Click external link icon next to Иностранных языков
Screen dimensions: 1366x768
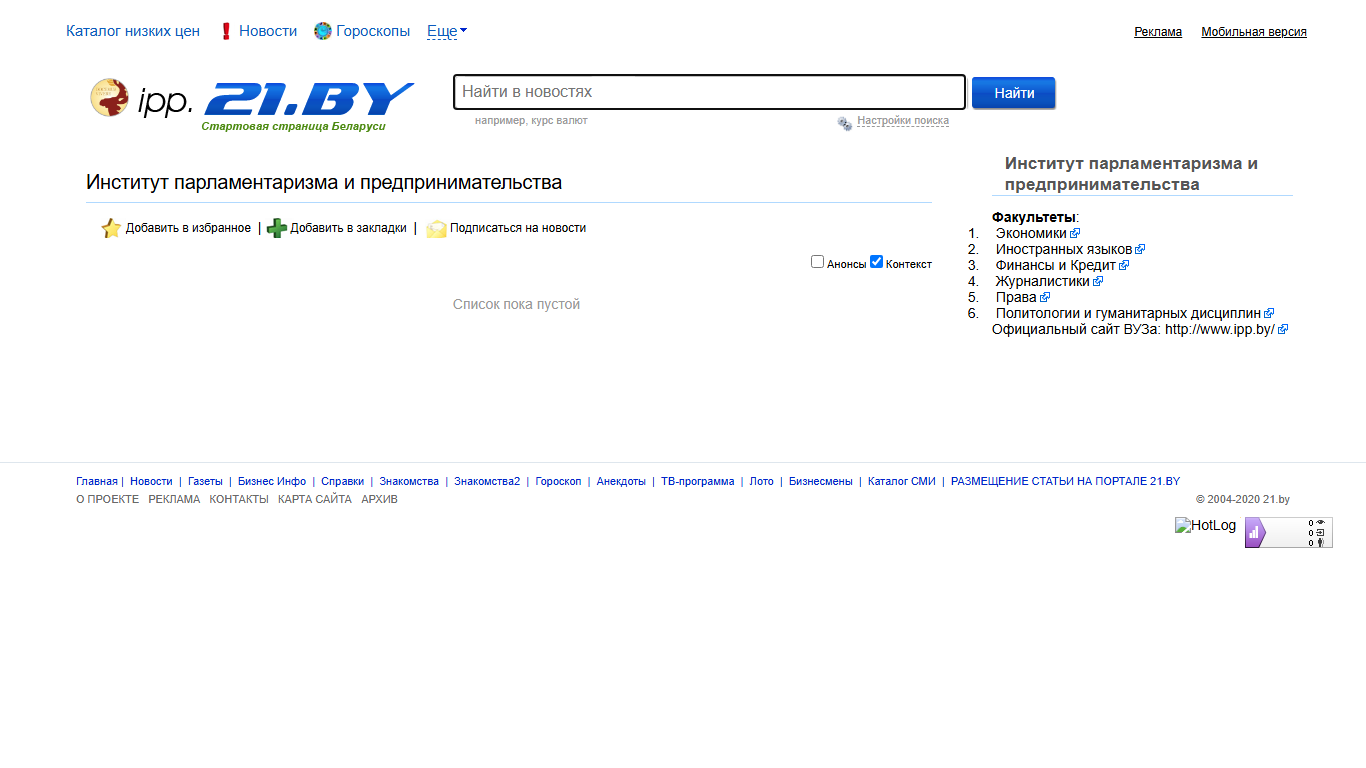(1140, 249)
